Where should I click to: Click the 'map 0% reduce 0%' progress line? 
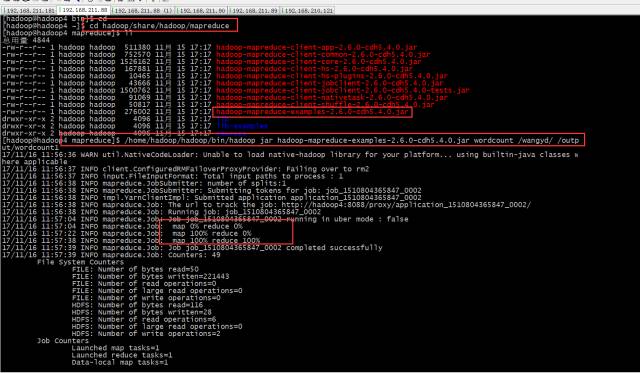[x=207, y=226]
